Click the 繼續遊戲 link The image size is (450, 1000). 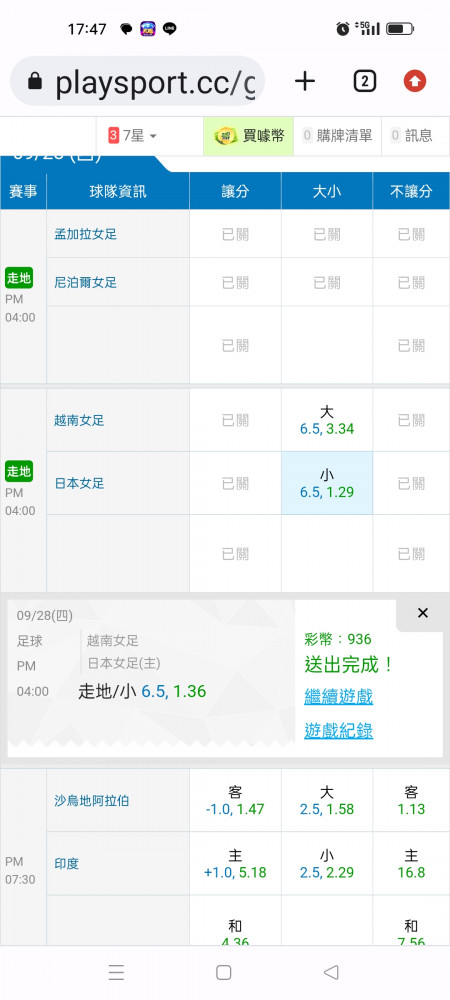click(338, 696)
